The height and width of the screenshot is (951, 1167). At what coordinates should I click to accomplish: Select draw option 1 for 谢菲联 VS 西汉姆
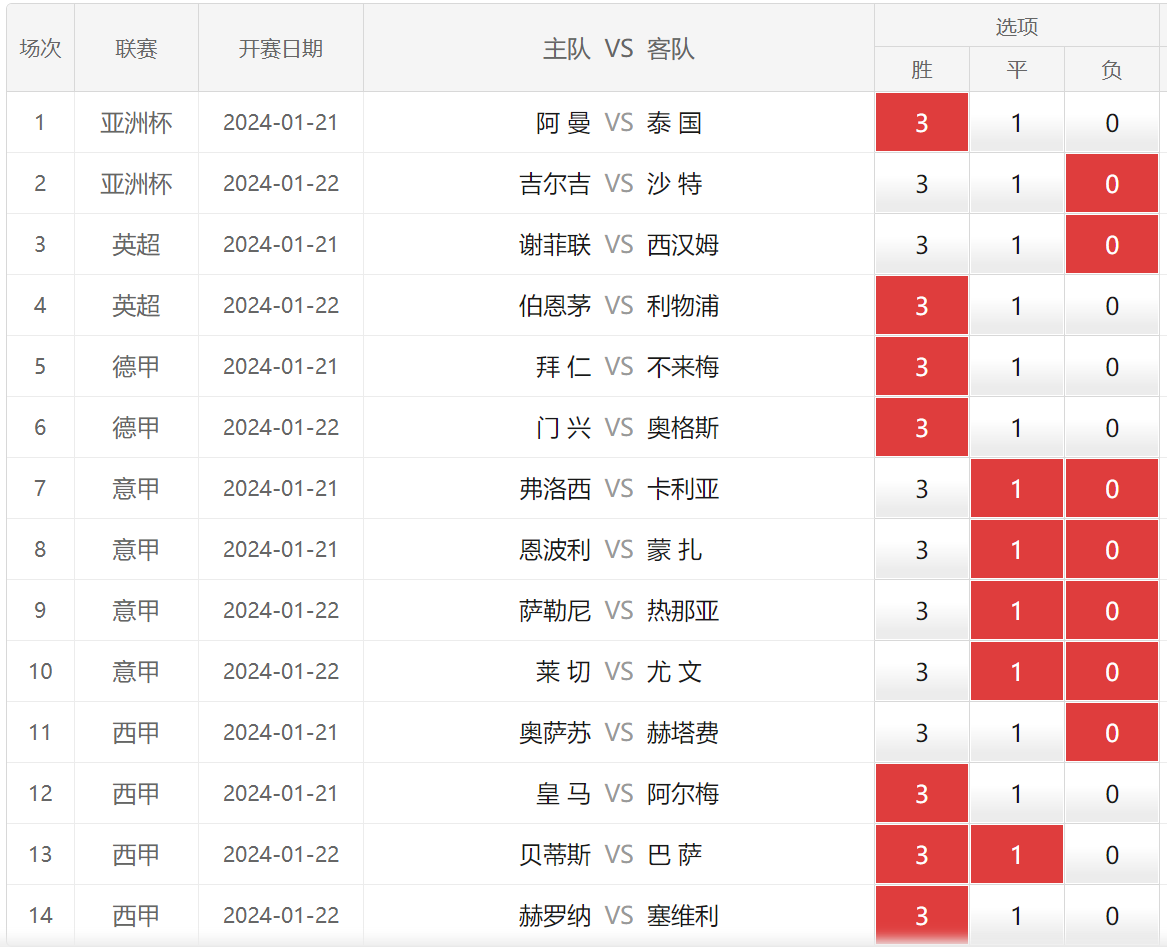click(1017, 244)
